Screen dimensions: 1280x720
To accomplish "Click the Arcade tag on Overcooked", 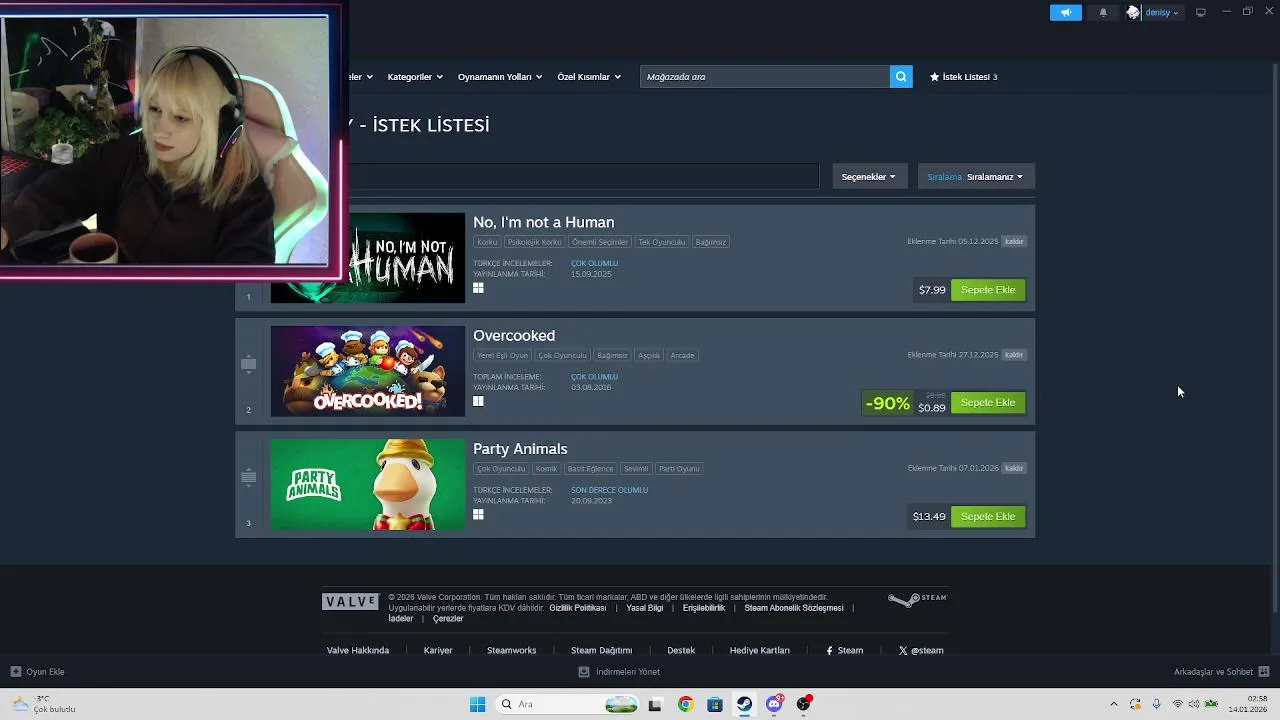I will point(682,355).
